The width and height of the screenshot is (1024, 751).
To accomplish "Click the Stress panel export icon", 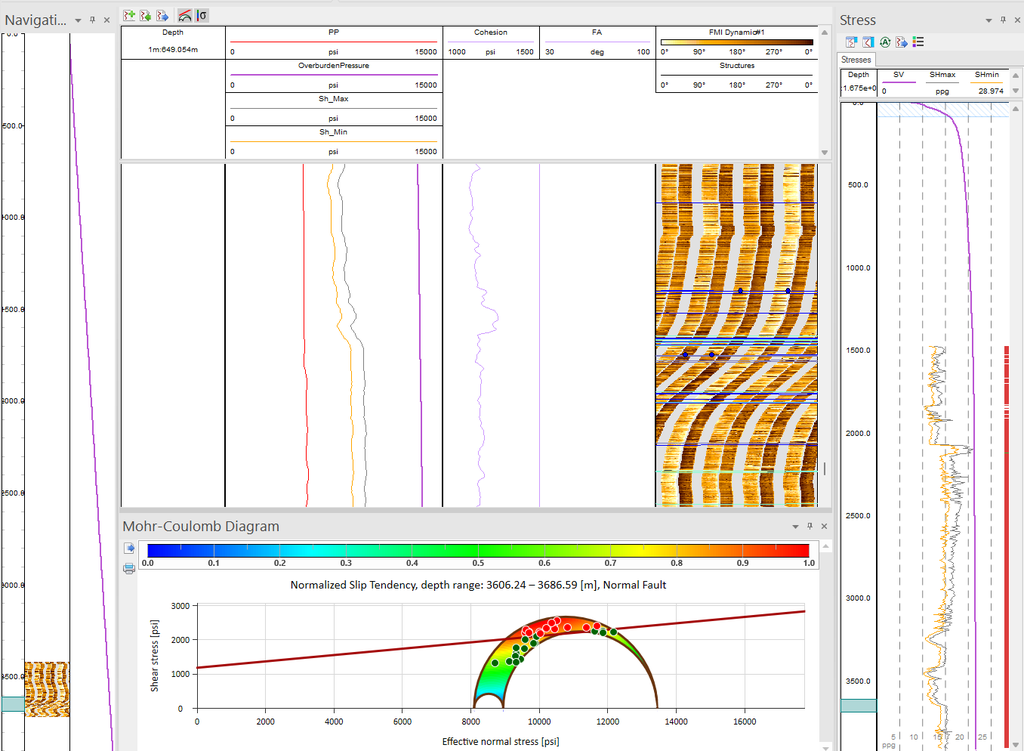I will click(x=901, y=42).
